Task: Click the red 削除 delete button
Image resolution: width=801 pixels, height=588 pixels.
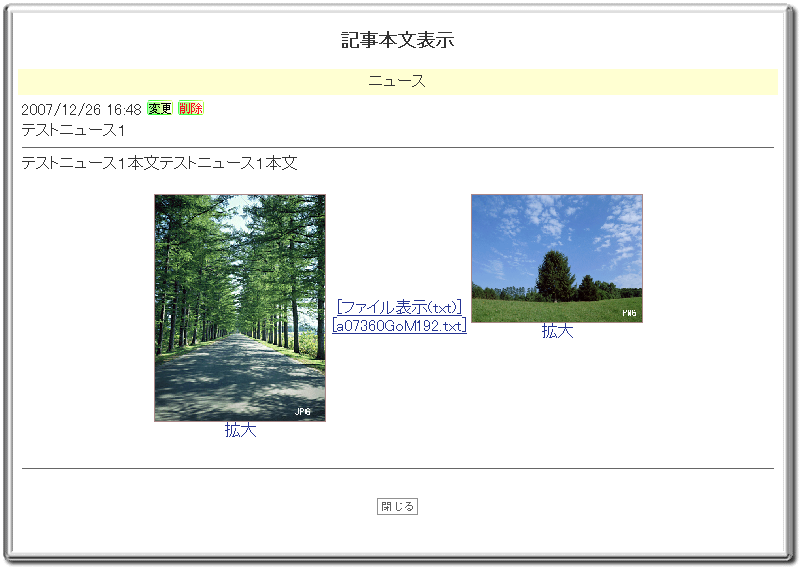Action: 191,108
